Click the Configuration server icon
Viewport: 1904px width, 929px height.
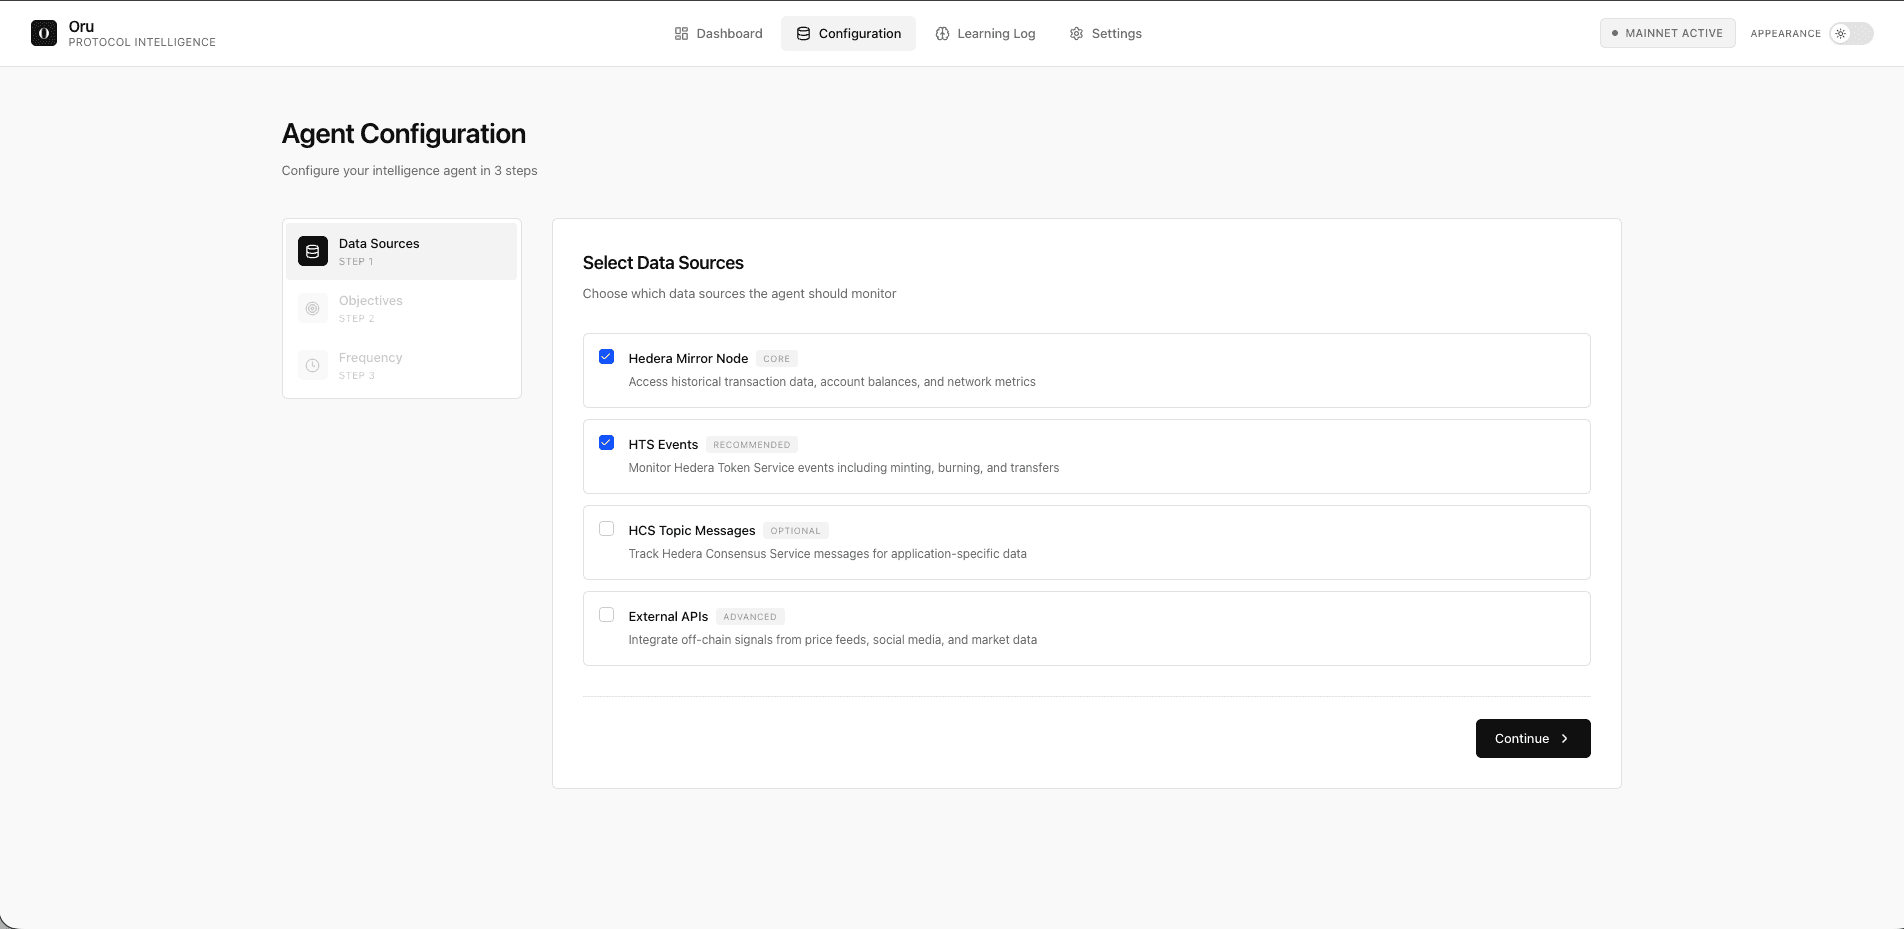point(803,33)
